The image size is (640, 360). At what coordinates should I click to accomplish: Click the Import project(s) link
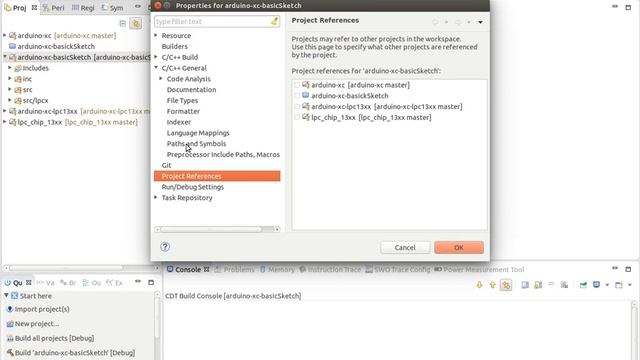click(x=42, y=309)
